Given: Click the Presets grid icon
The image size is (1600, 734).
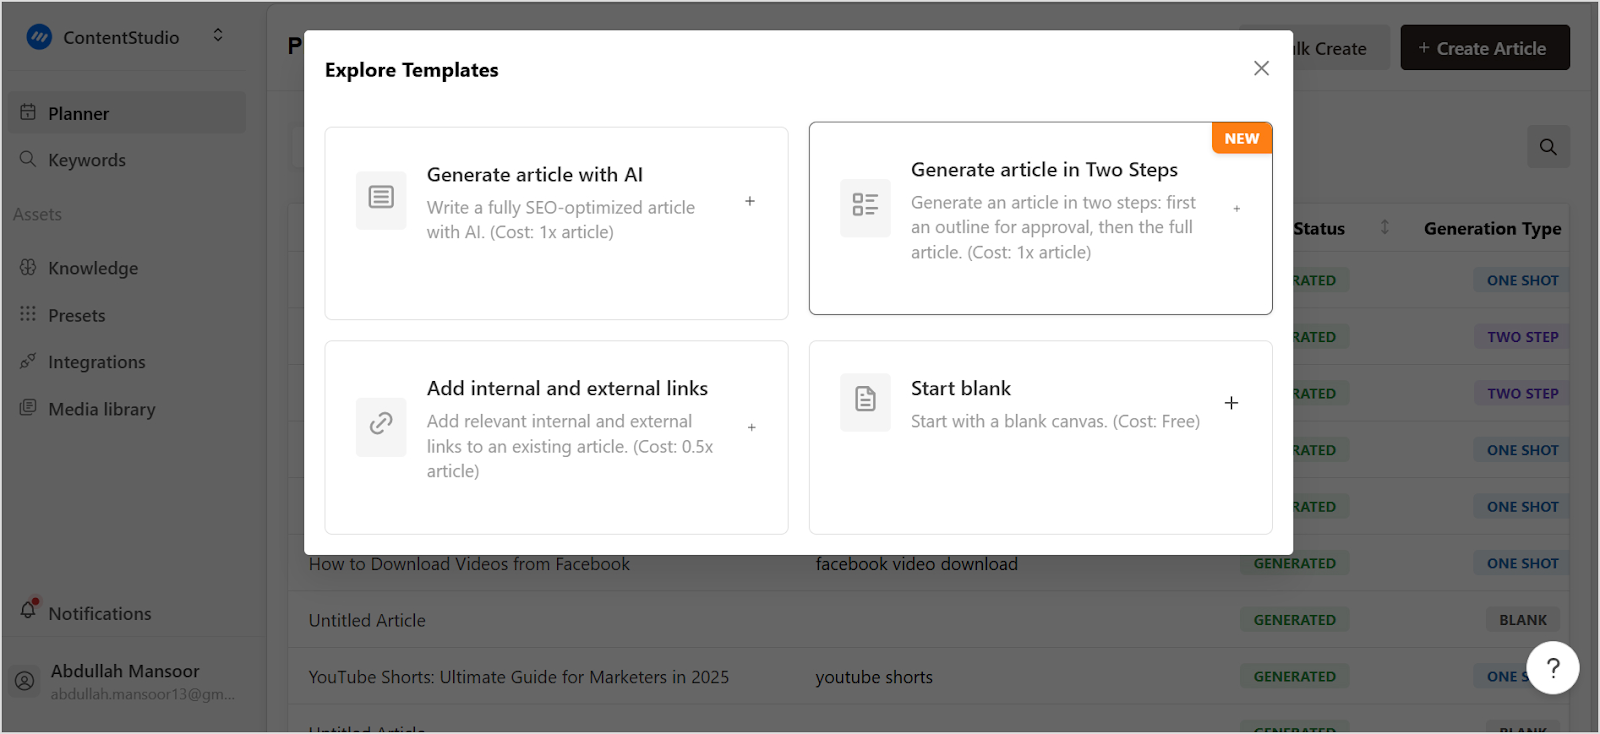Looking at the screenshot, I should pos(28,314).
